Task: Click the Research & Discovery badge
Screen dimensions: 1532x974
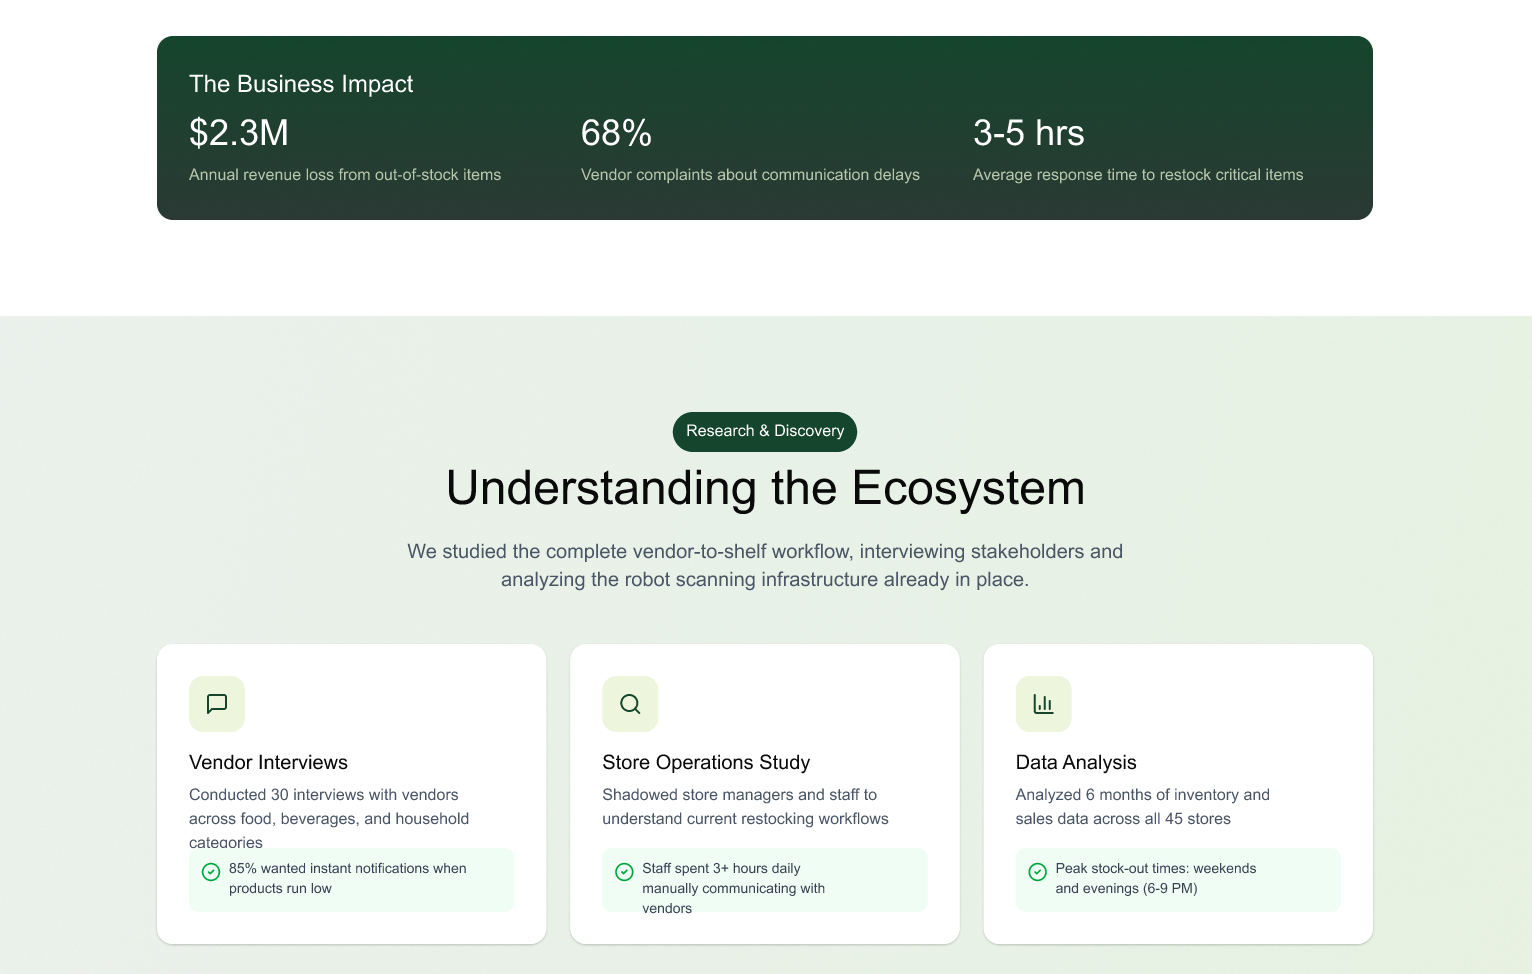Action: click(x=765, y=431)
